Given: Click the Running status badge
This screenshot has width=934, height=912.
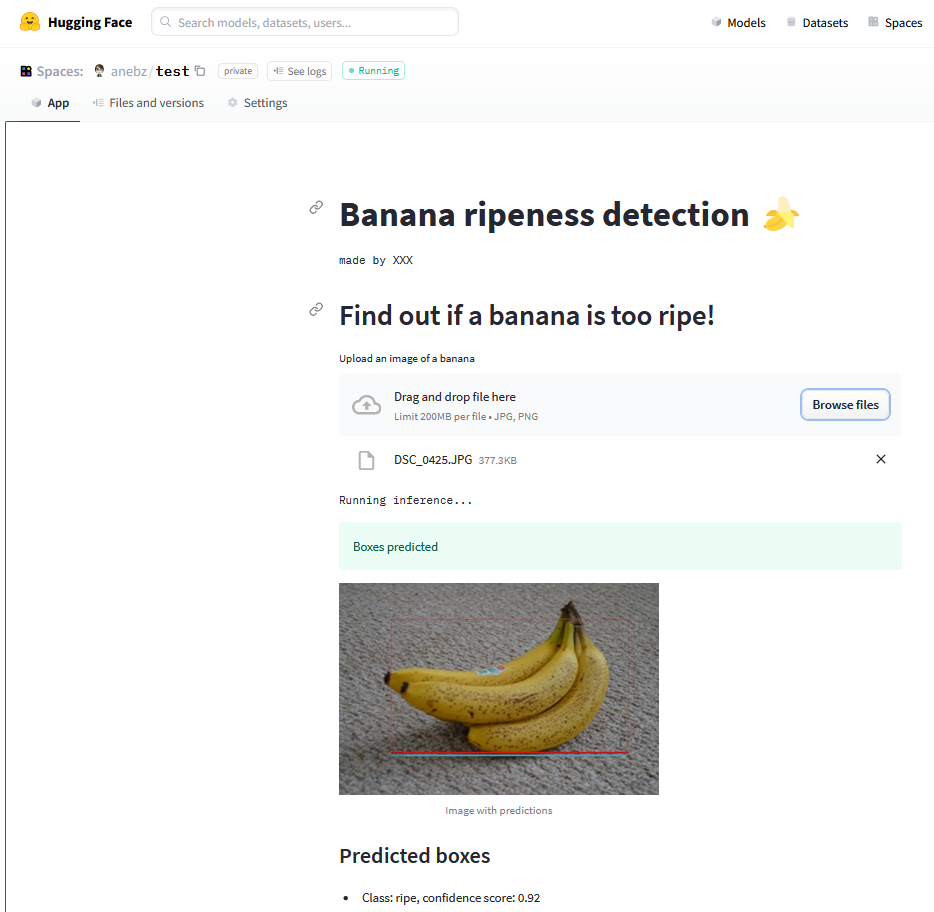Looking at the screenshot, I should click(x=373, y=70).
